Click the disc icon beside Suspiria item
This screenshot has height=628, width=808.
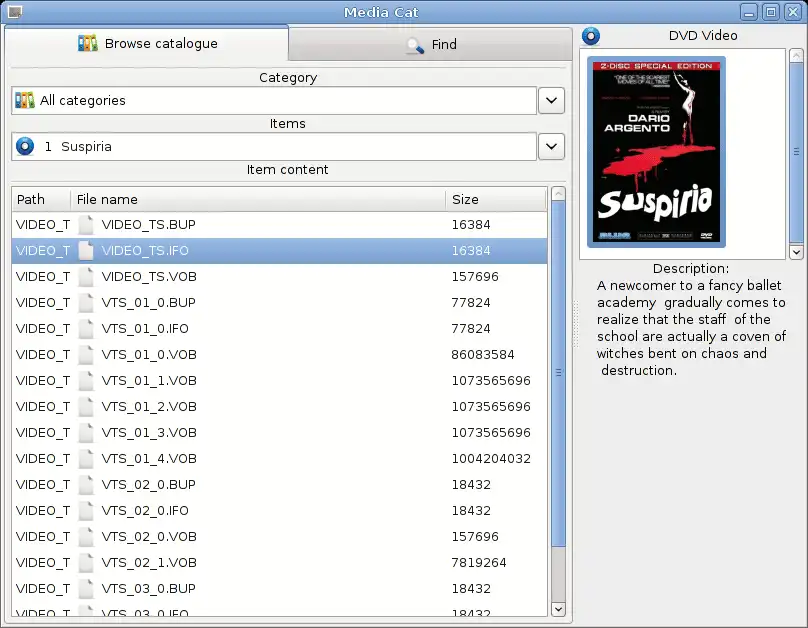tap(25, 146)
